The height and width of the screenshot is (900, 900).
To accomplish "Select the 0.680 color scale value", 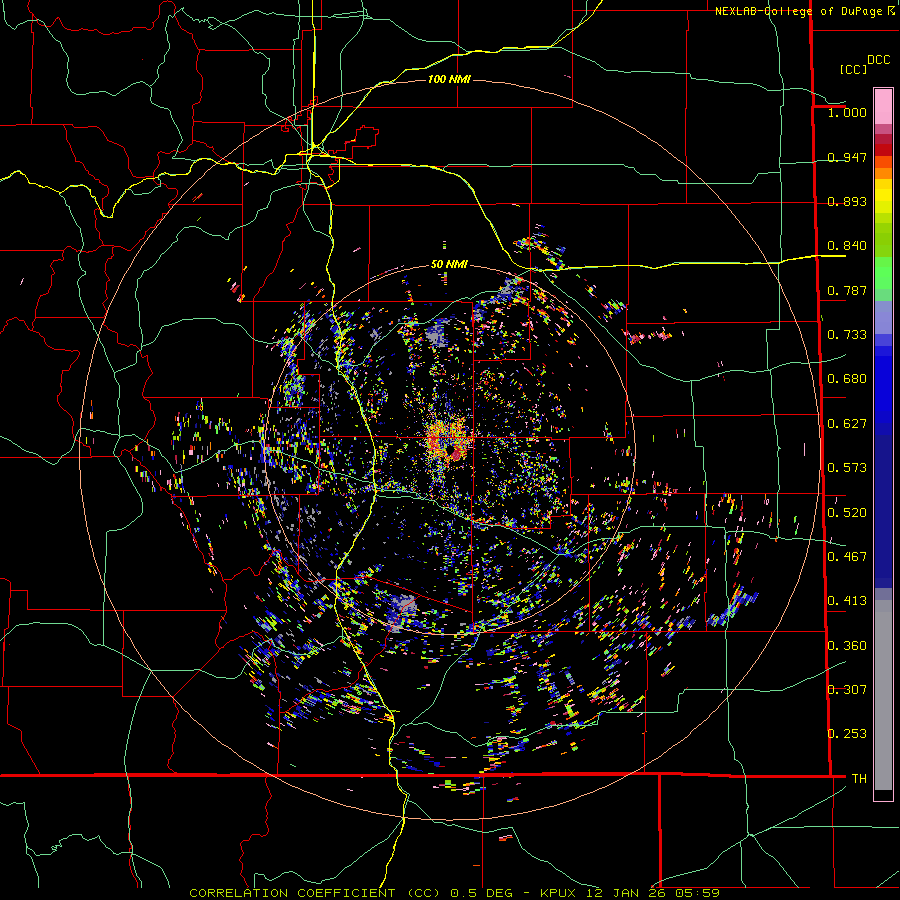I will pyautogui.click(x=847, y=379).
